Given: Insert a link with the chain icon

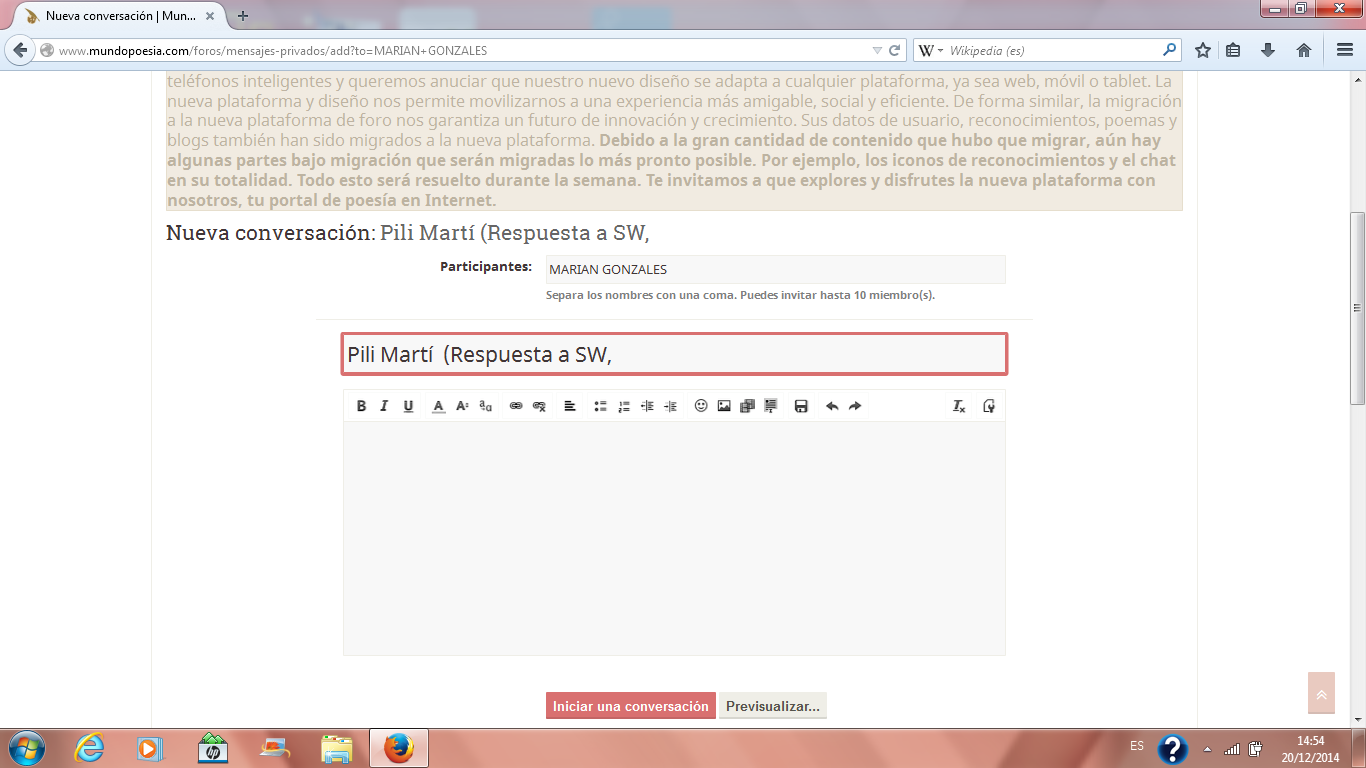Looking at the screenshot, I should (516, 406).
